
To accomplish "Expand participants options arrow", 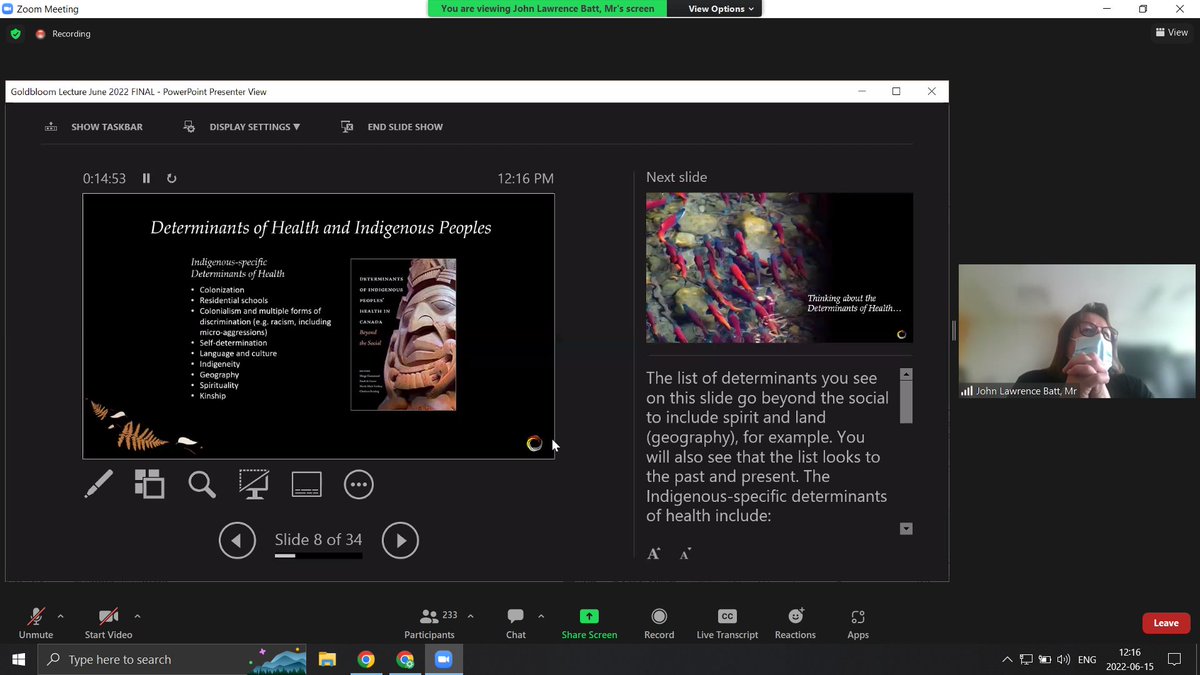I will [x=471, y=616].
